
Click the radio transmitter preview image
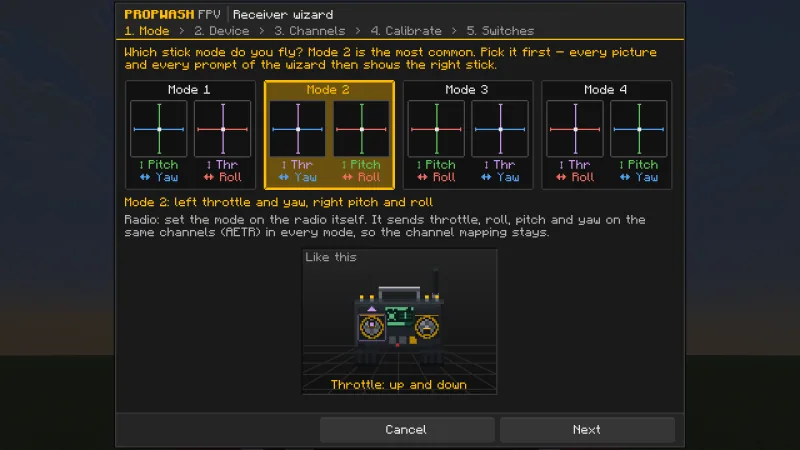click(x=399, y=321)
